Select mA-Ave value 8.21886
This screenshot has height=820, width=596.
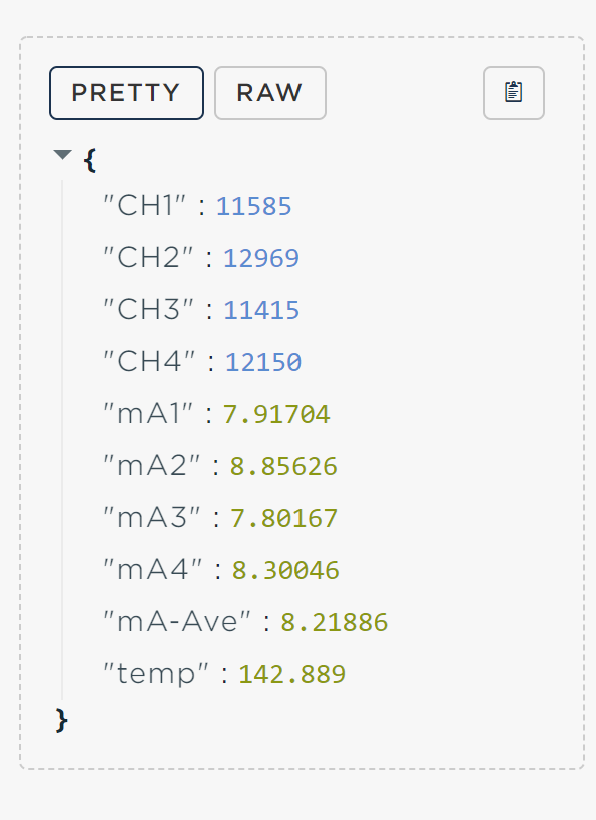coord(334,623)
